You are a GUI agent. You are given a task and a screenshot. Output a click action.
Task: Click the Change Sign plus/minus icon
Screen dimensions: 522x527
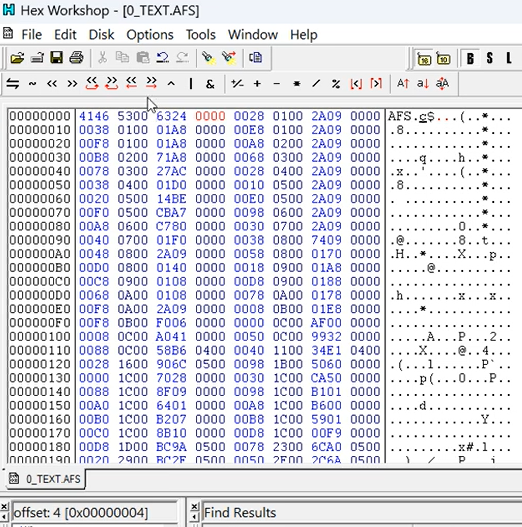237,84
